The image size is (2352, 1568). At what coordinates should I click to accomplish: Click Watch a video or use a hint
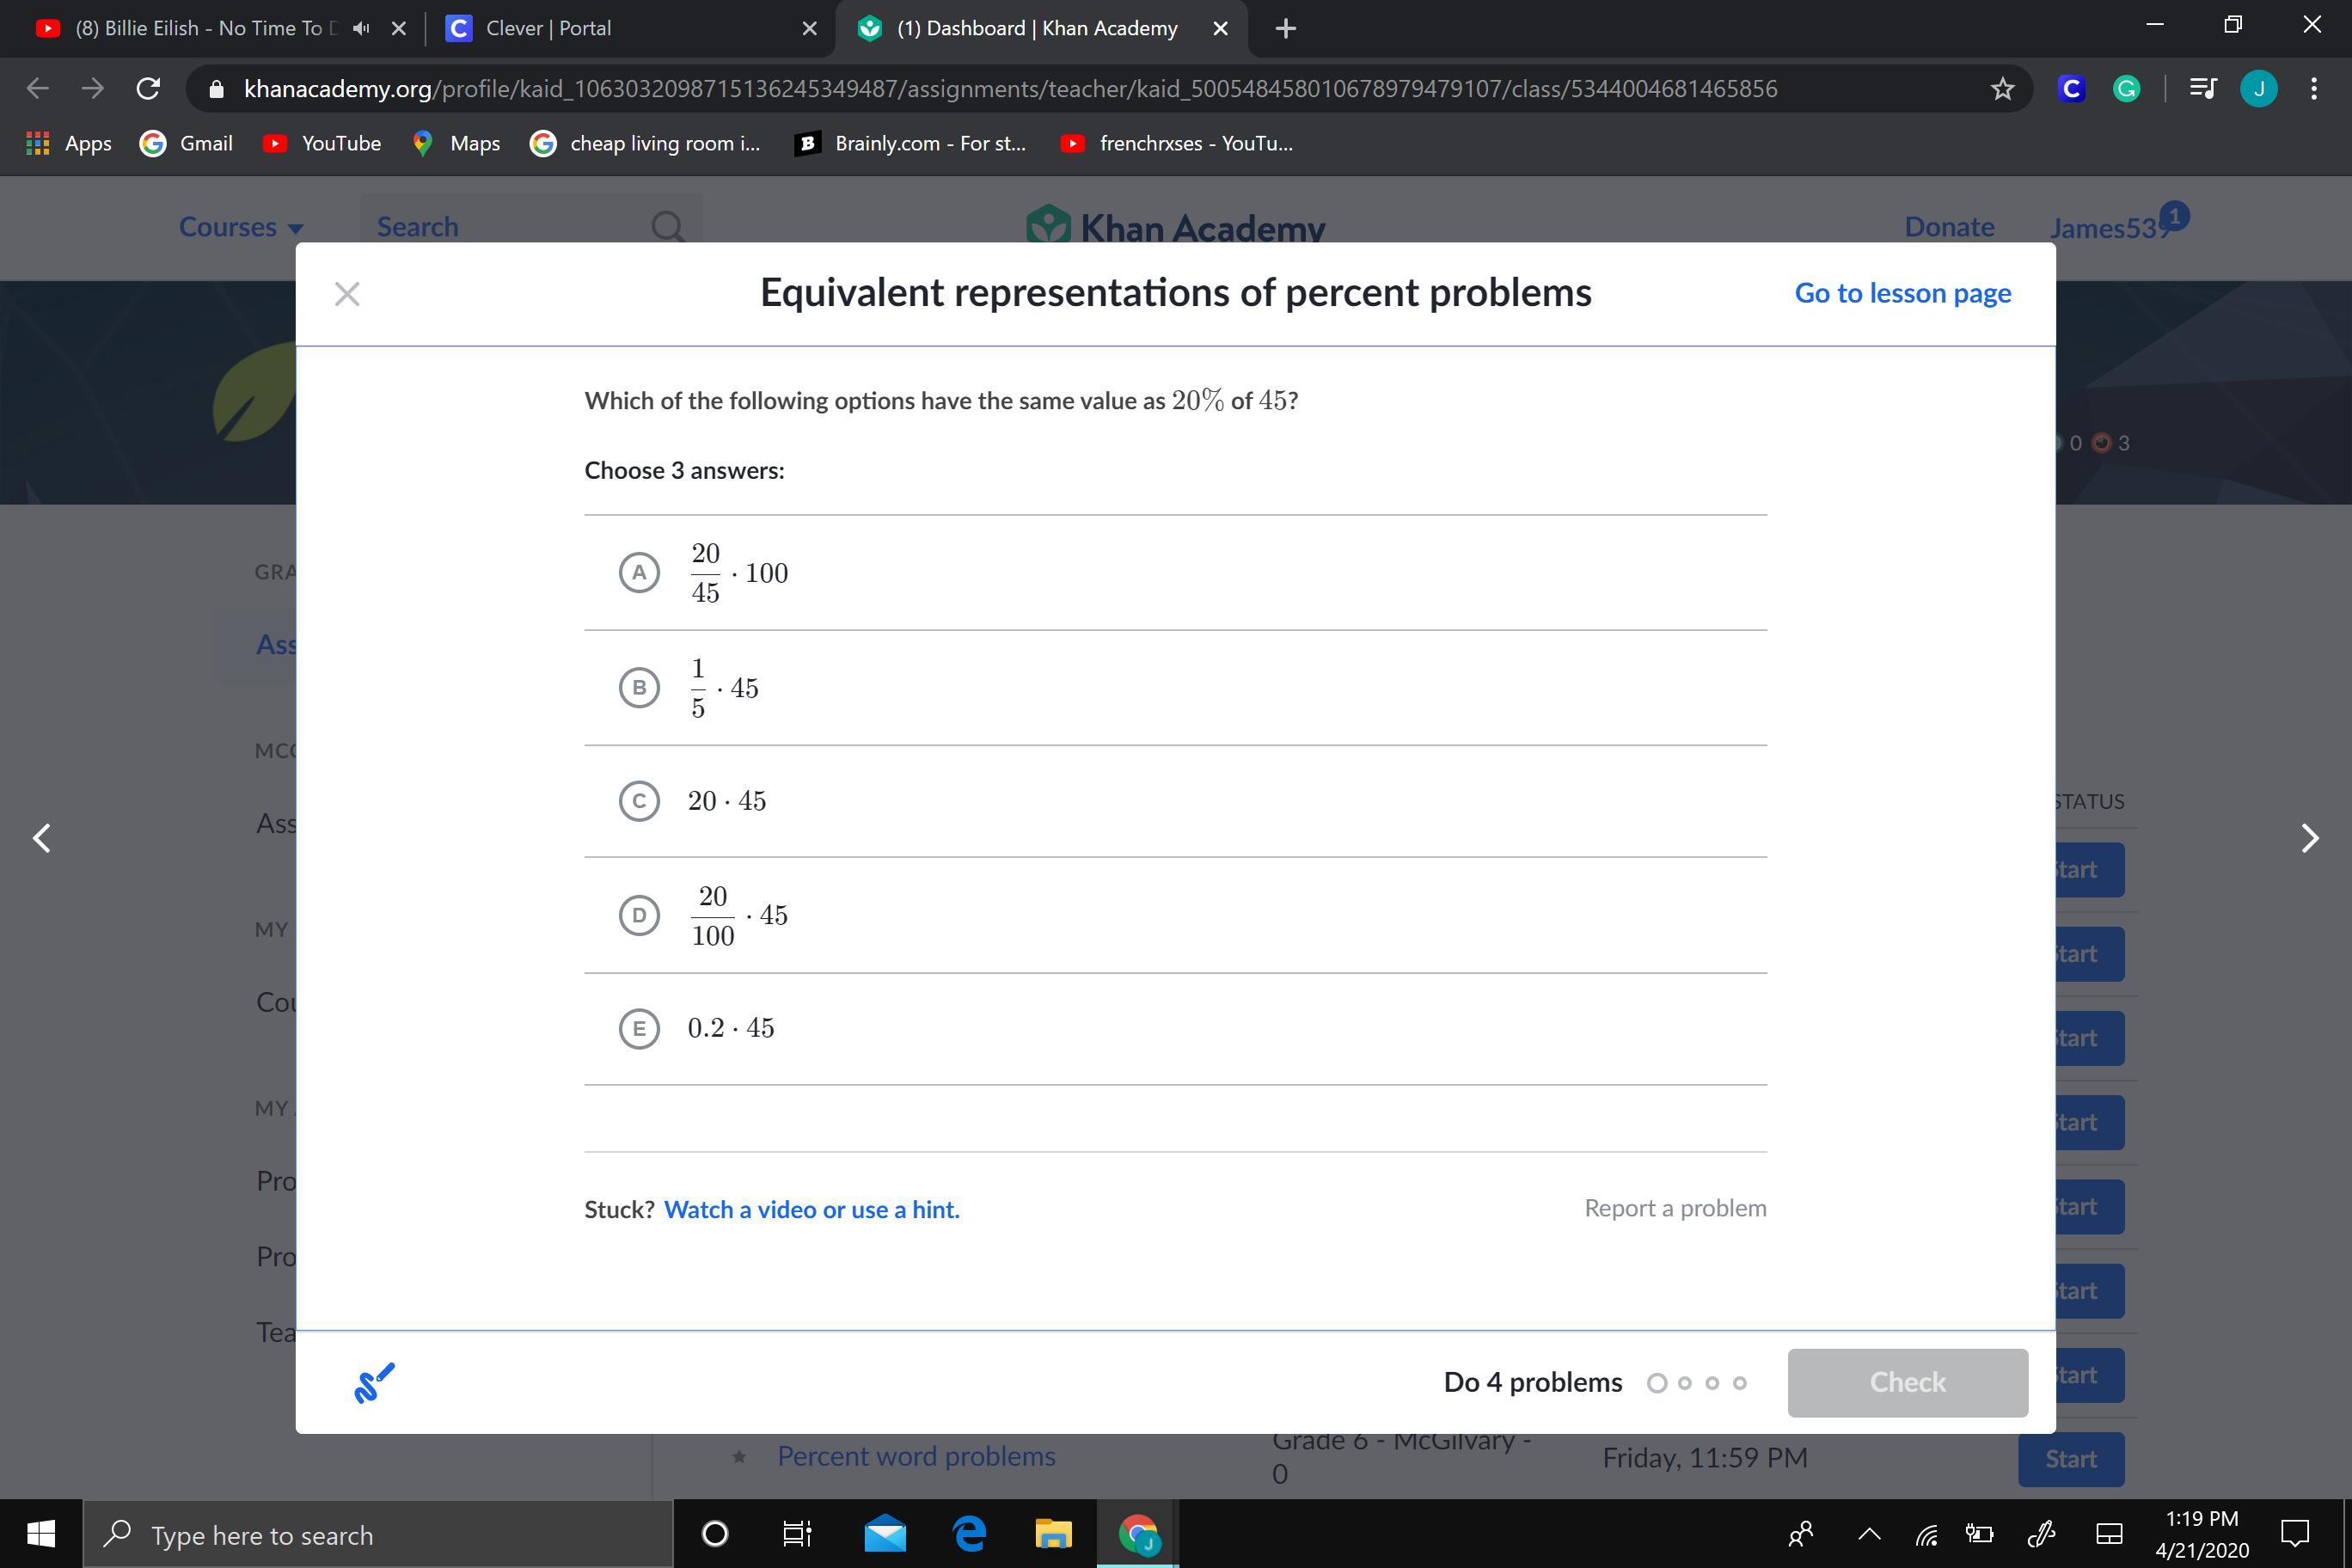tap(811, 1210)
